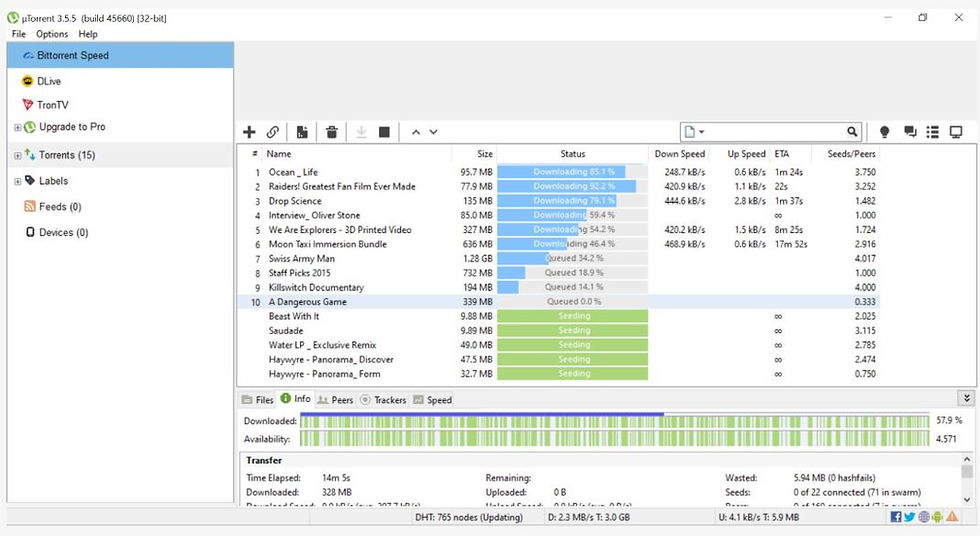Click the globe web icon in status bar
The image size is (980, 536).
pyautogui.click(x=923, y=517)
